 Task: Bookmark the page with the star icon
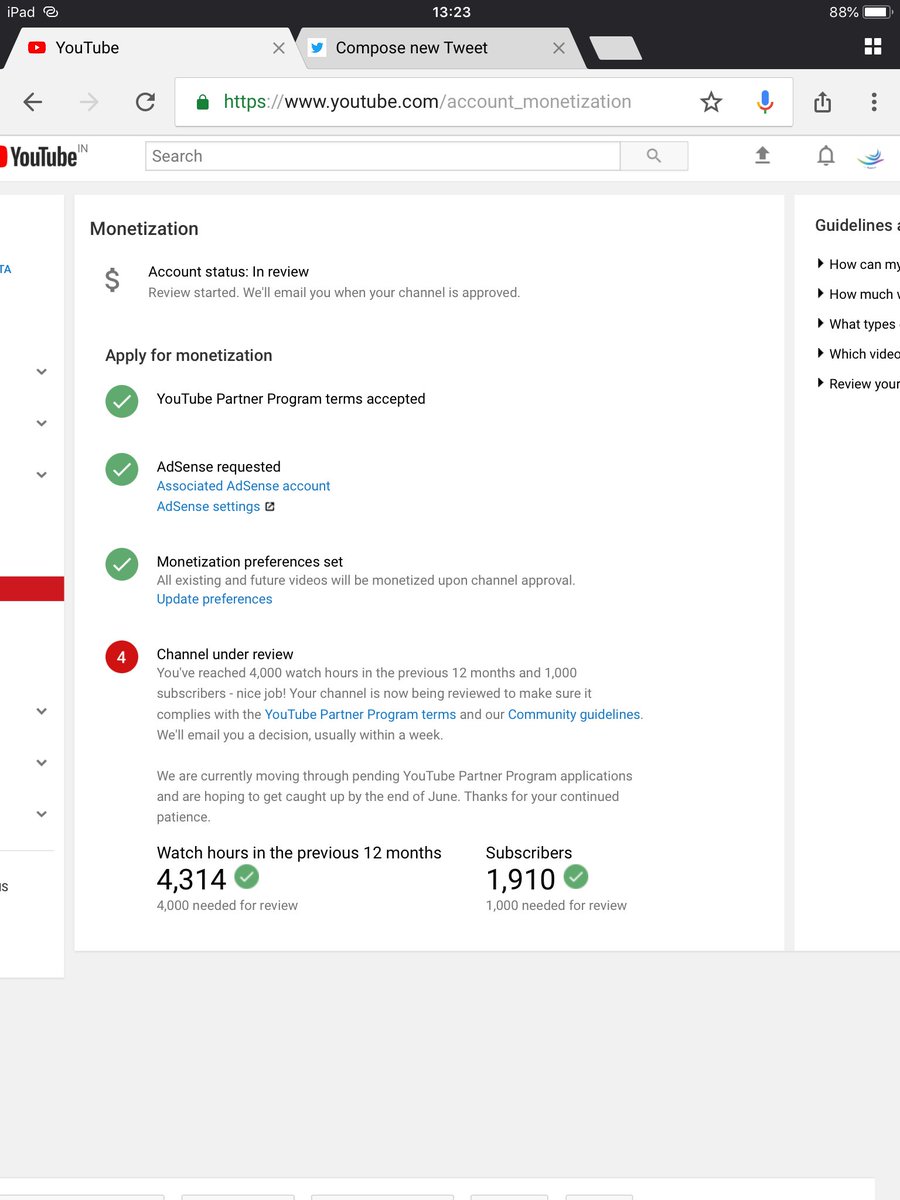pos(711,102)
